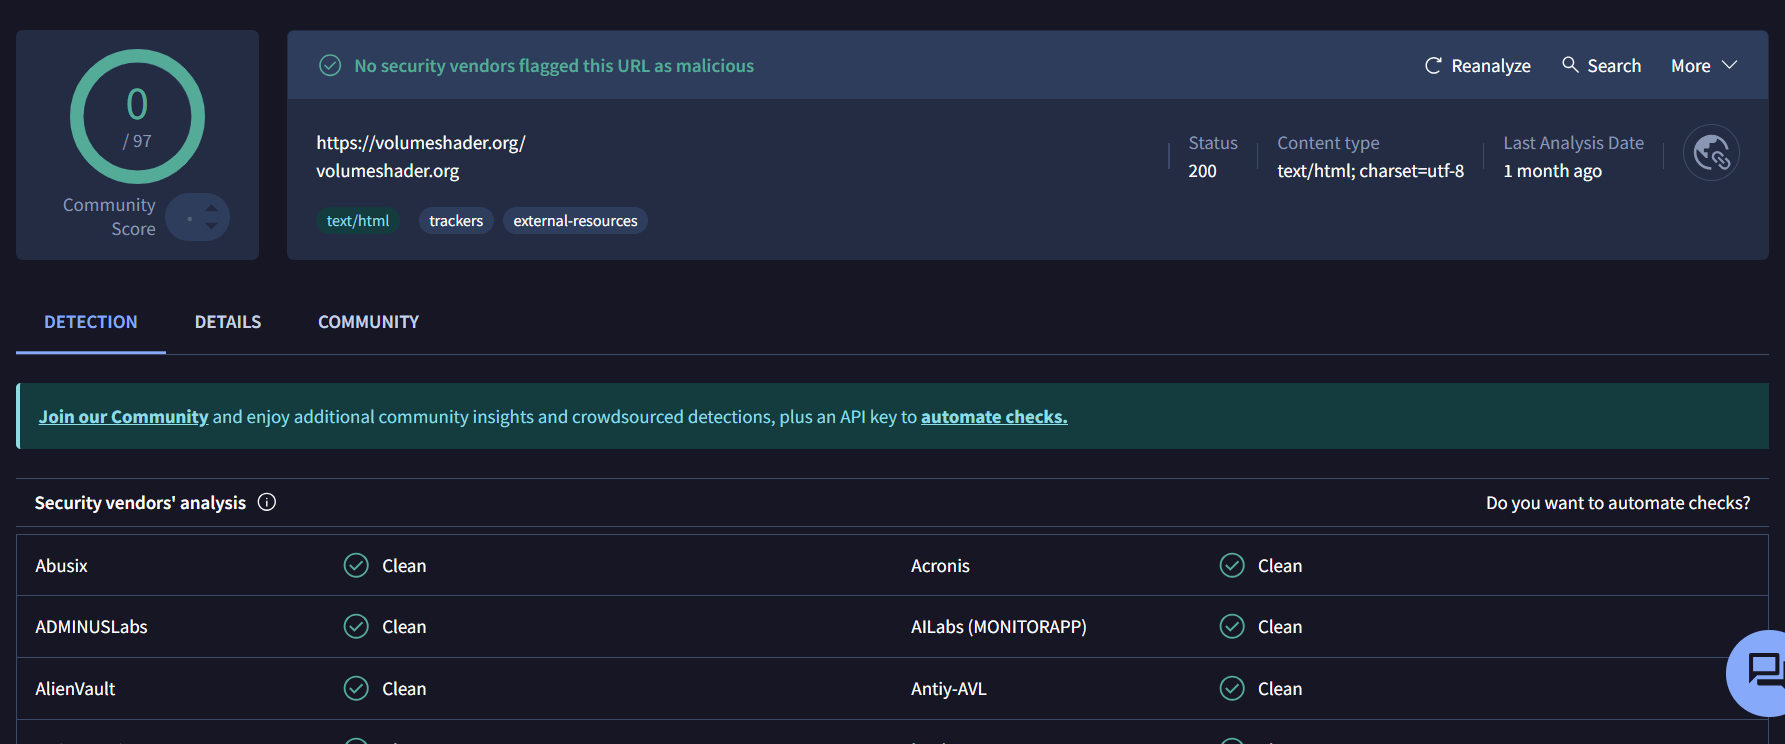
Task: Vote down on the community score
Action: (211, 226)
